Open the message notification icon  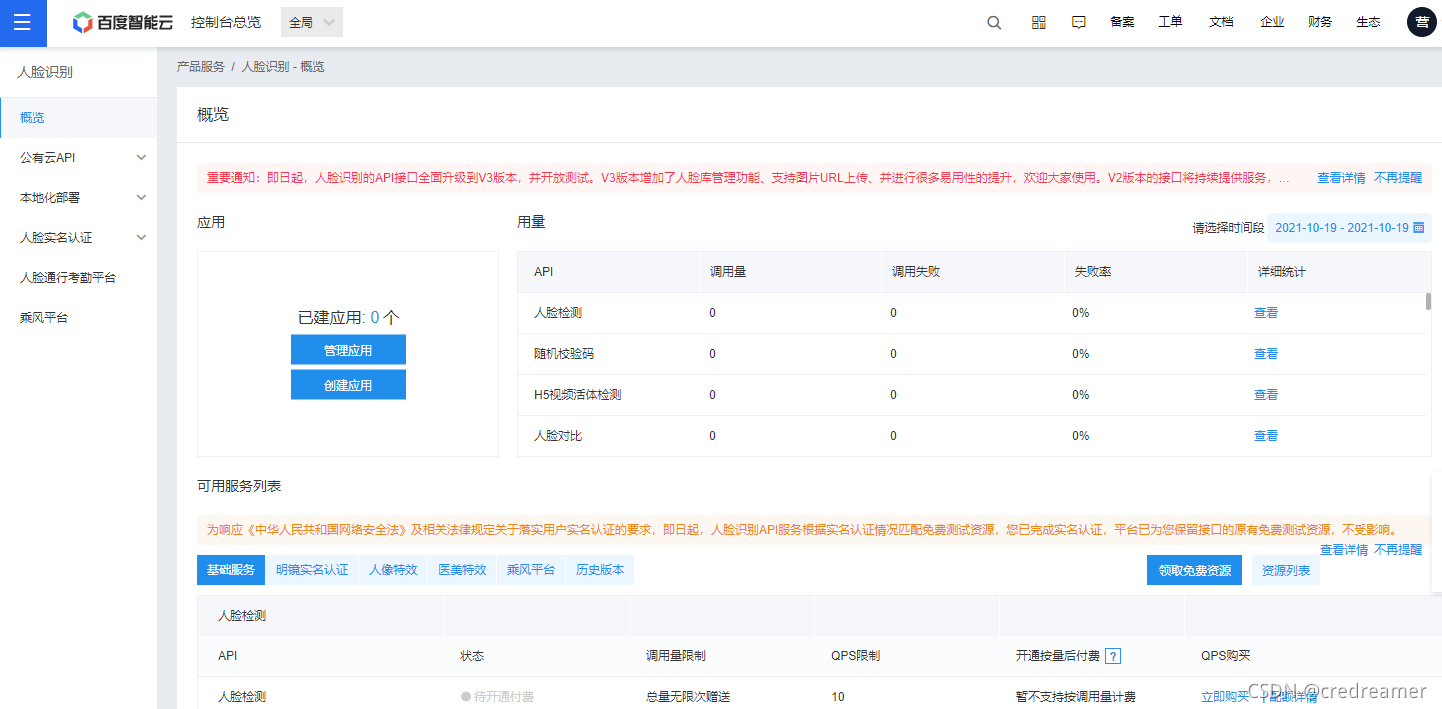pos(1079,22)
